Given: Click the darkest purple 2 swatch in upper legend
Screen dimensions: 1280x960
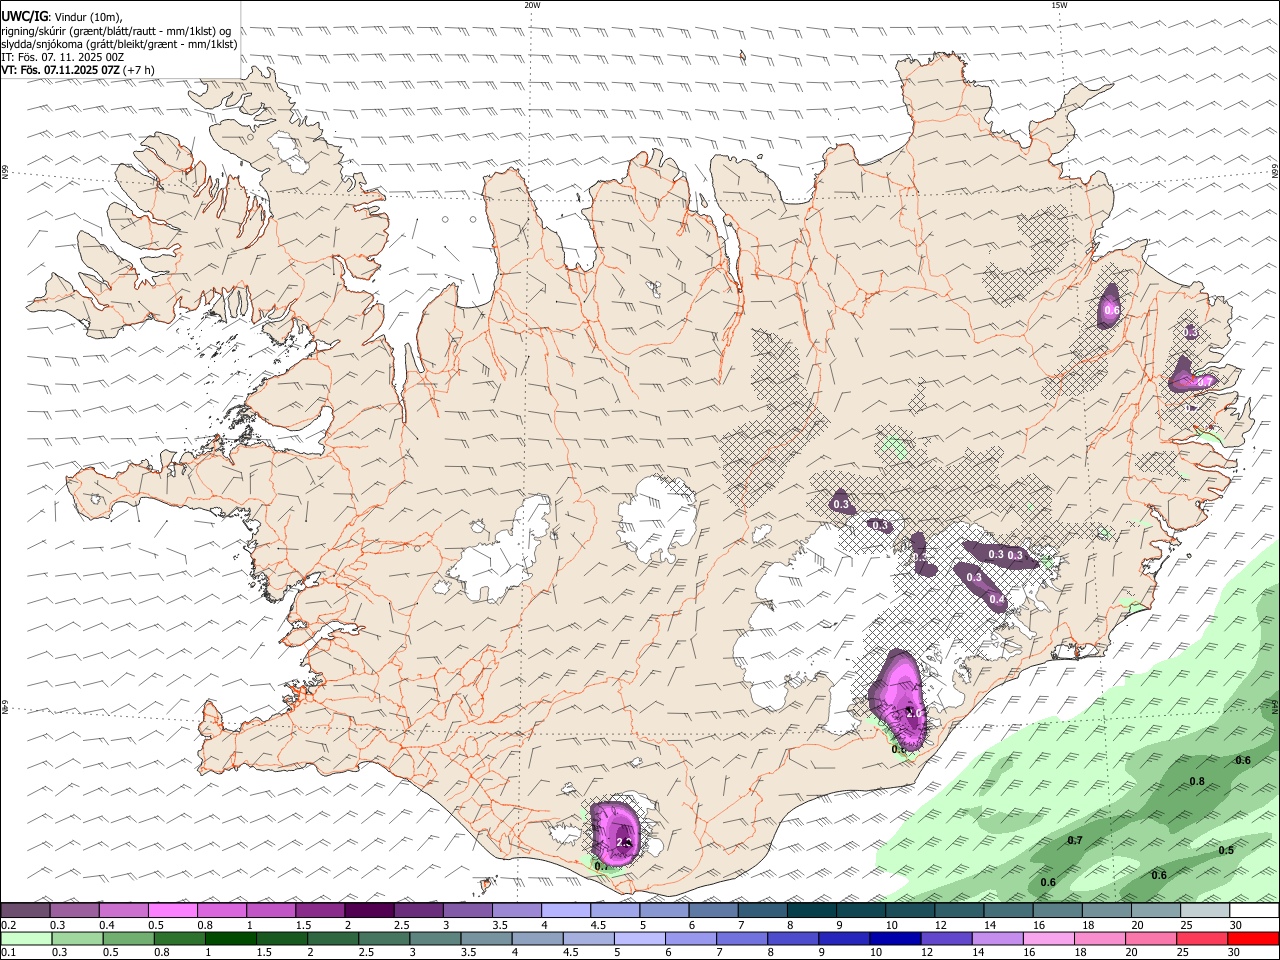Looking at the screenshot, I should [x=369, y=910].
